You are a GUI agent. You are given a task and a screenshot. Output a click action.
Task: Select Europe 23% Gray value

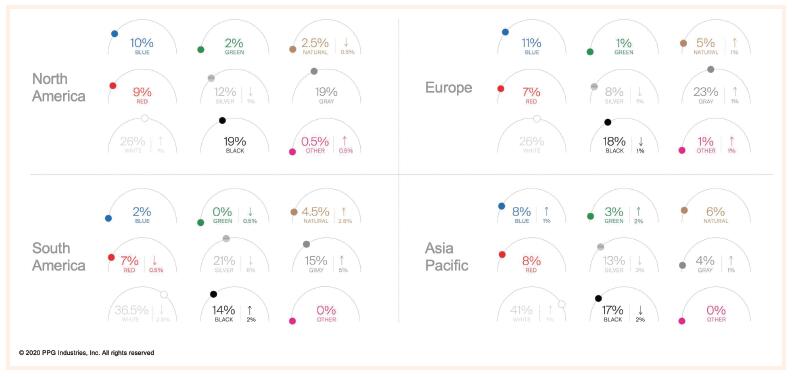click(x=705, y=92)
